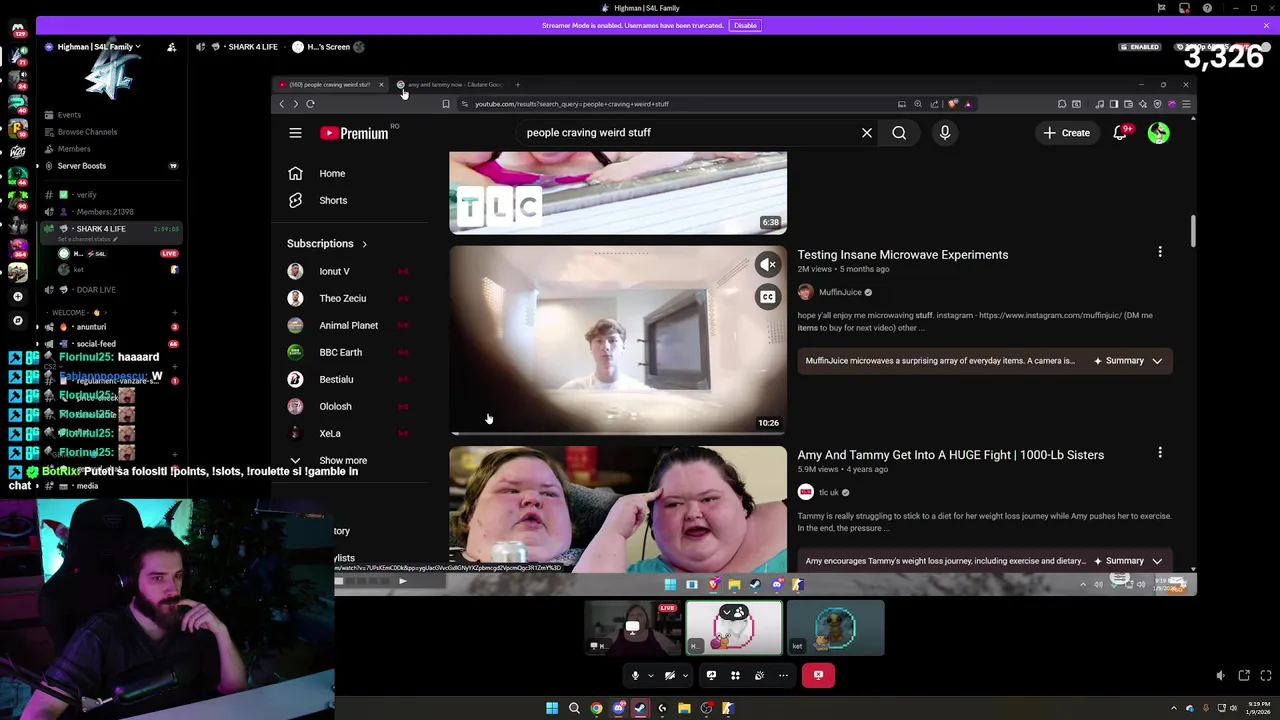Open Discord server discovery compass

pos(18,321)
